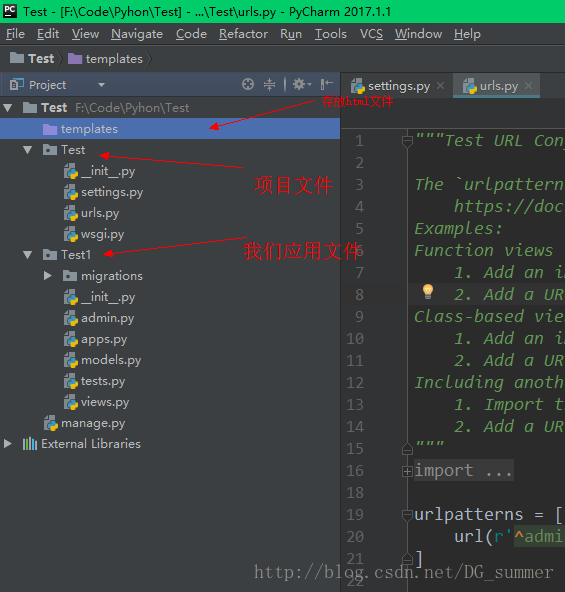Collapse the root Test project node
Screen dimensions: 565x592
point(8,108)
